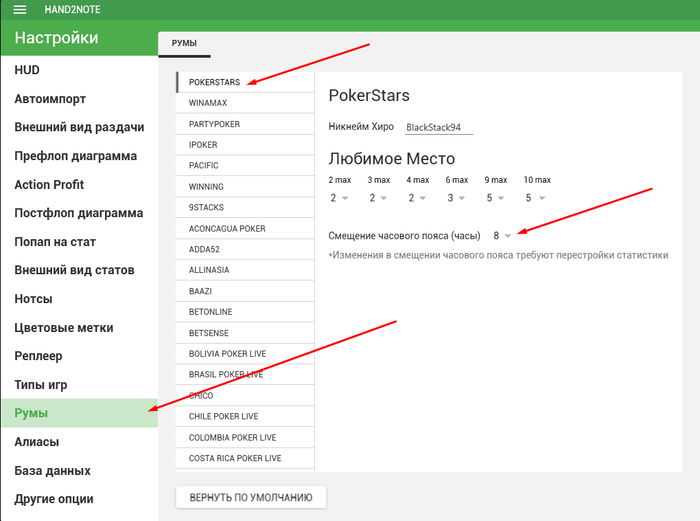
Task: Select ADDA52 room
Action: point(245,249)
